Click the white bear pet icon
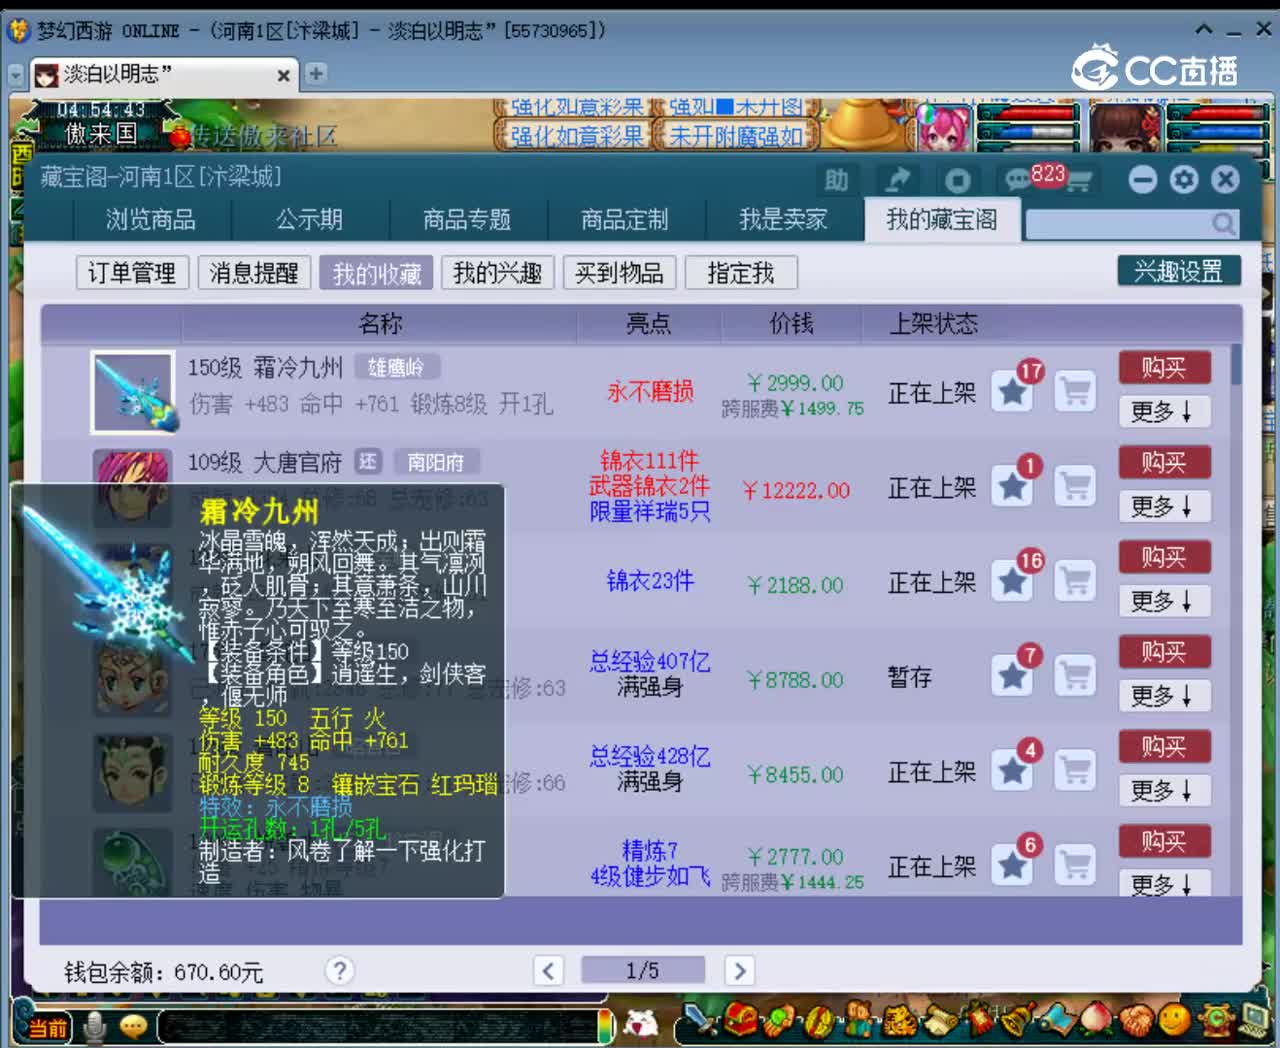The height and width of the screenshot is (1048, 1280). pyautogui.click(x=641, y=1023)
